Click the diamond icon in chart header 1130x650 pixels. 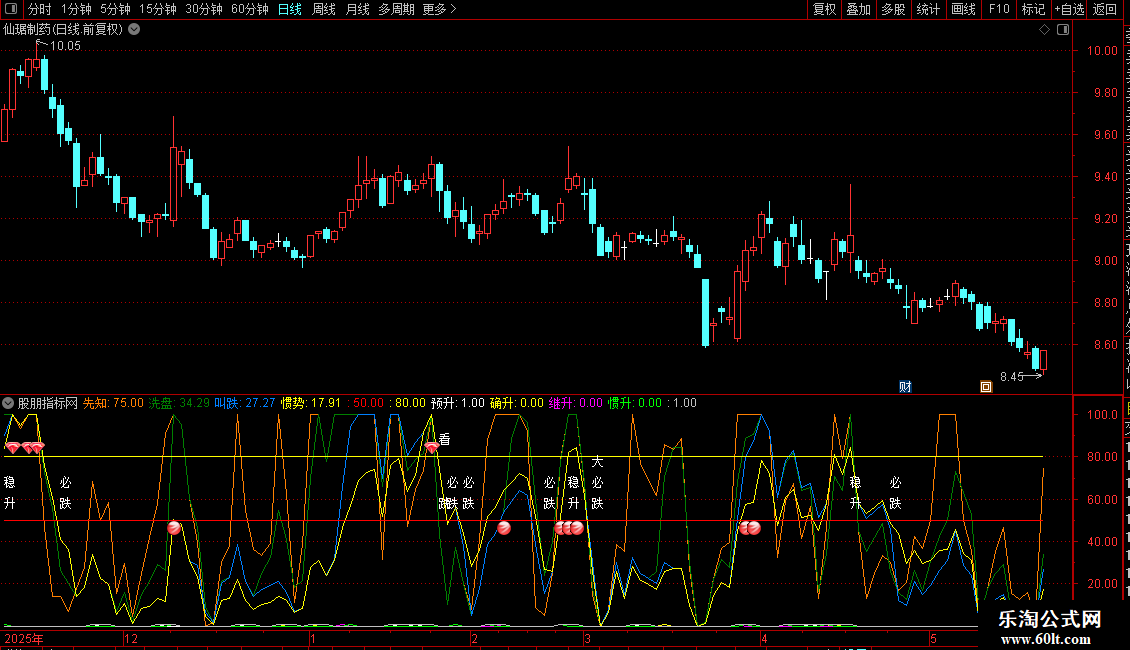pos(1044,30)
